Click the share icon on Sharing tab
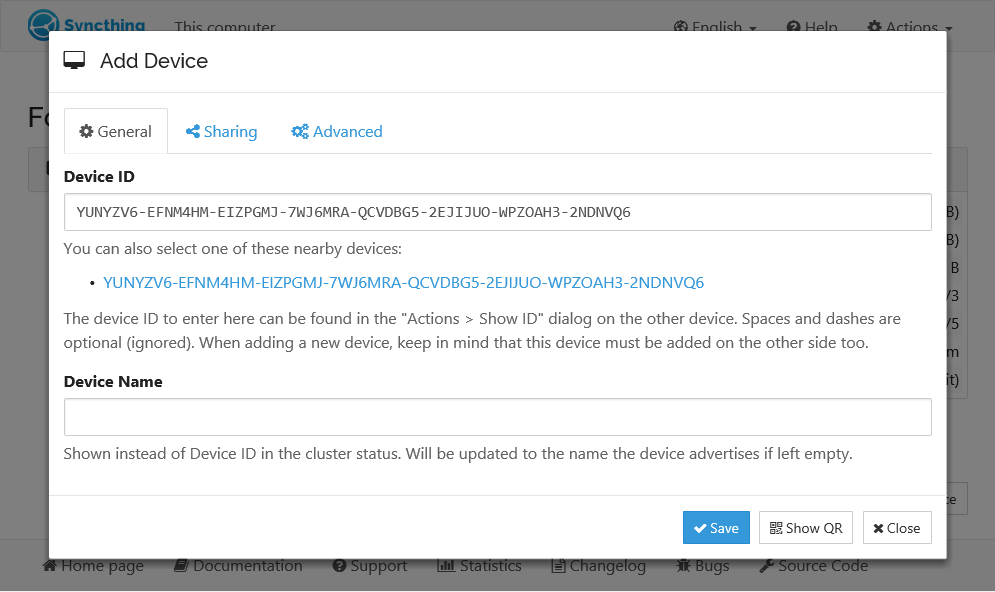 coord(193,132)
